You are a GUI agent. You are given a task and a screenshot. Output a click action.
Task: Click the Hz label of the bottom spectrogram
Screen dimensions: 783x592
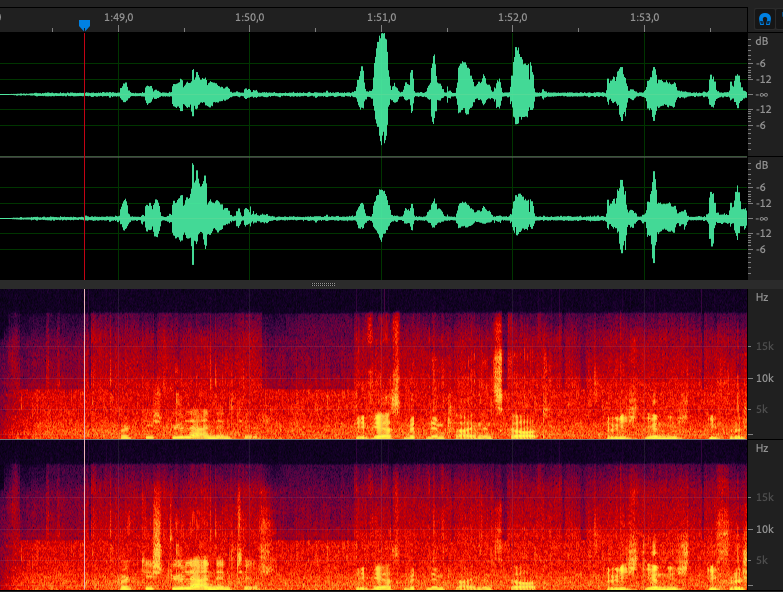[x=762, y=448]
